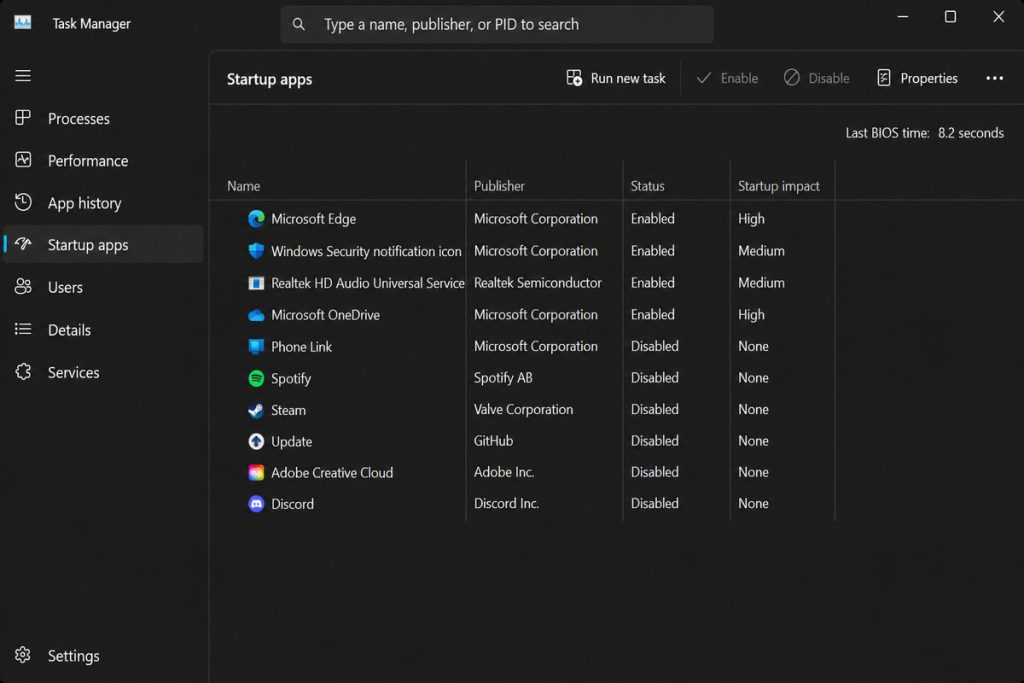
Task: Select Realtek HD Audio Universal Service
Action: 368,283
